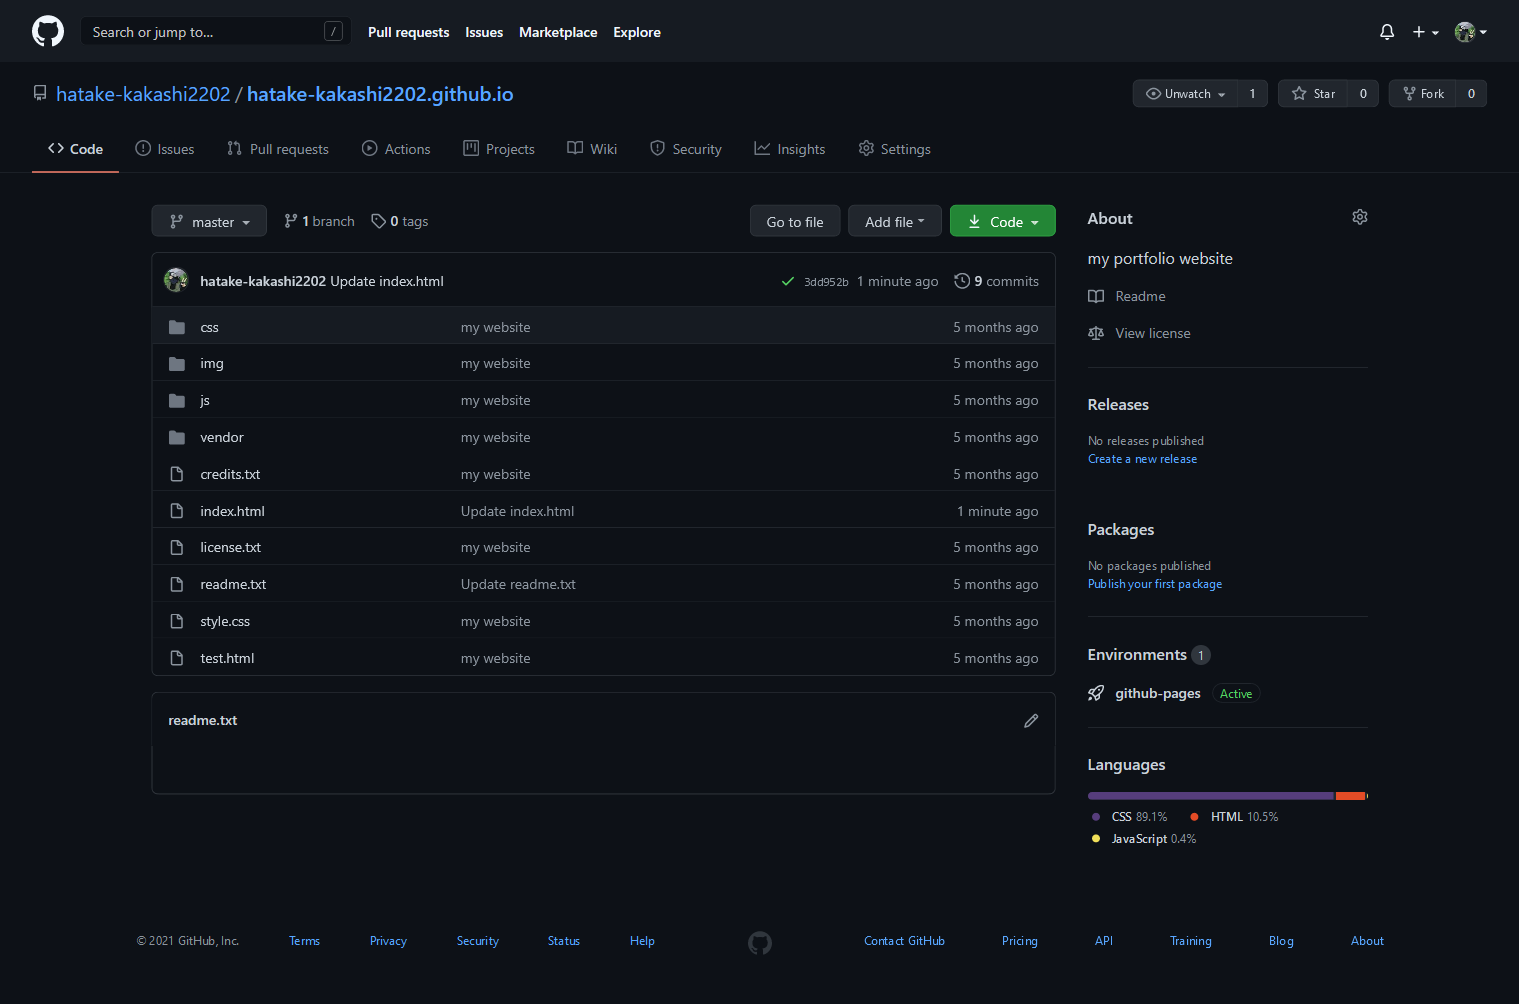Open user avatar menu in header
Image resolution: width=1519 pixels, height=1004 pixels.
pos(1471,32)
